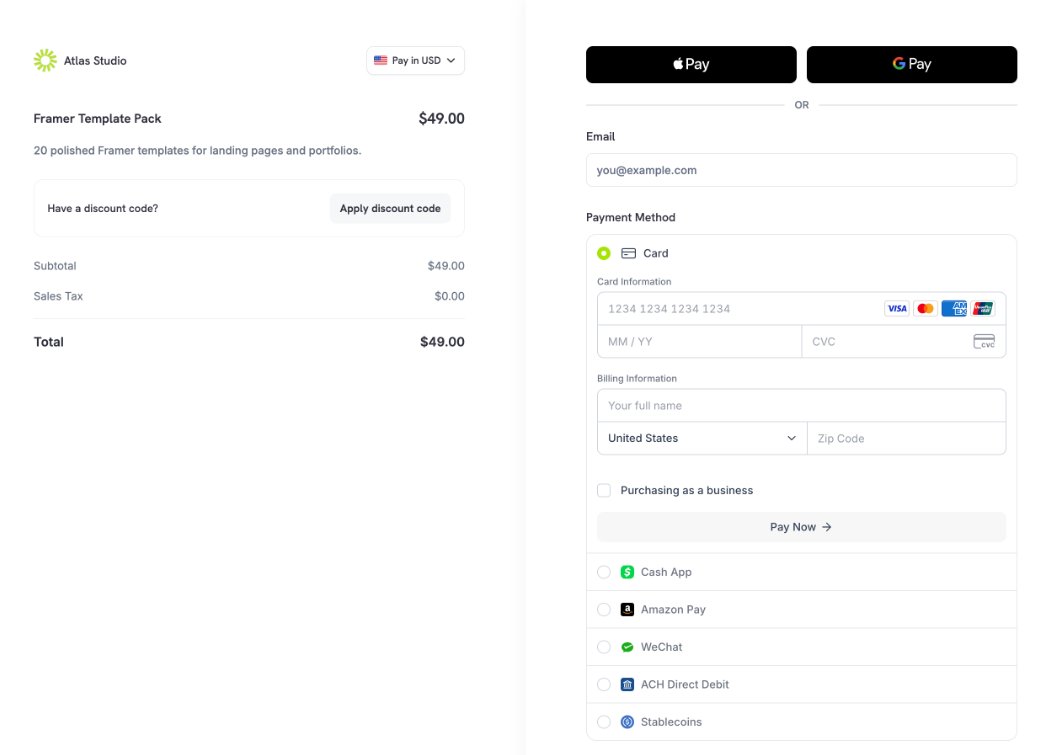The height and width of the screenshot is (755, 1050).
Task: Click the Pay Now button
Action: [x=801, y=527]
